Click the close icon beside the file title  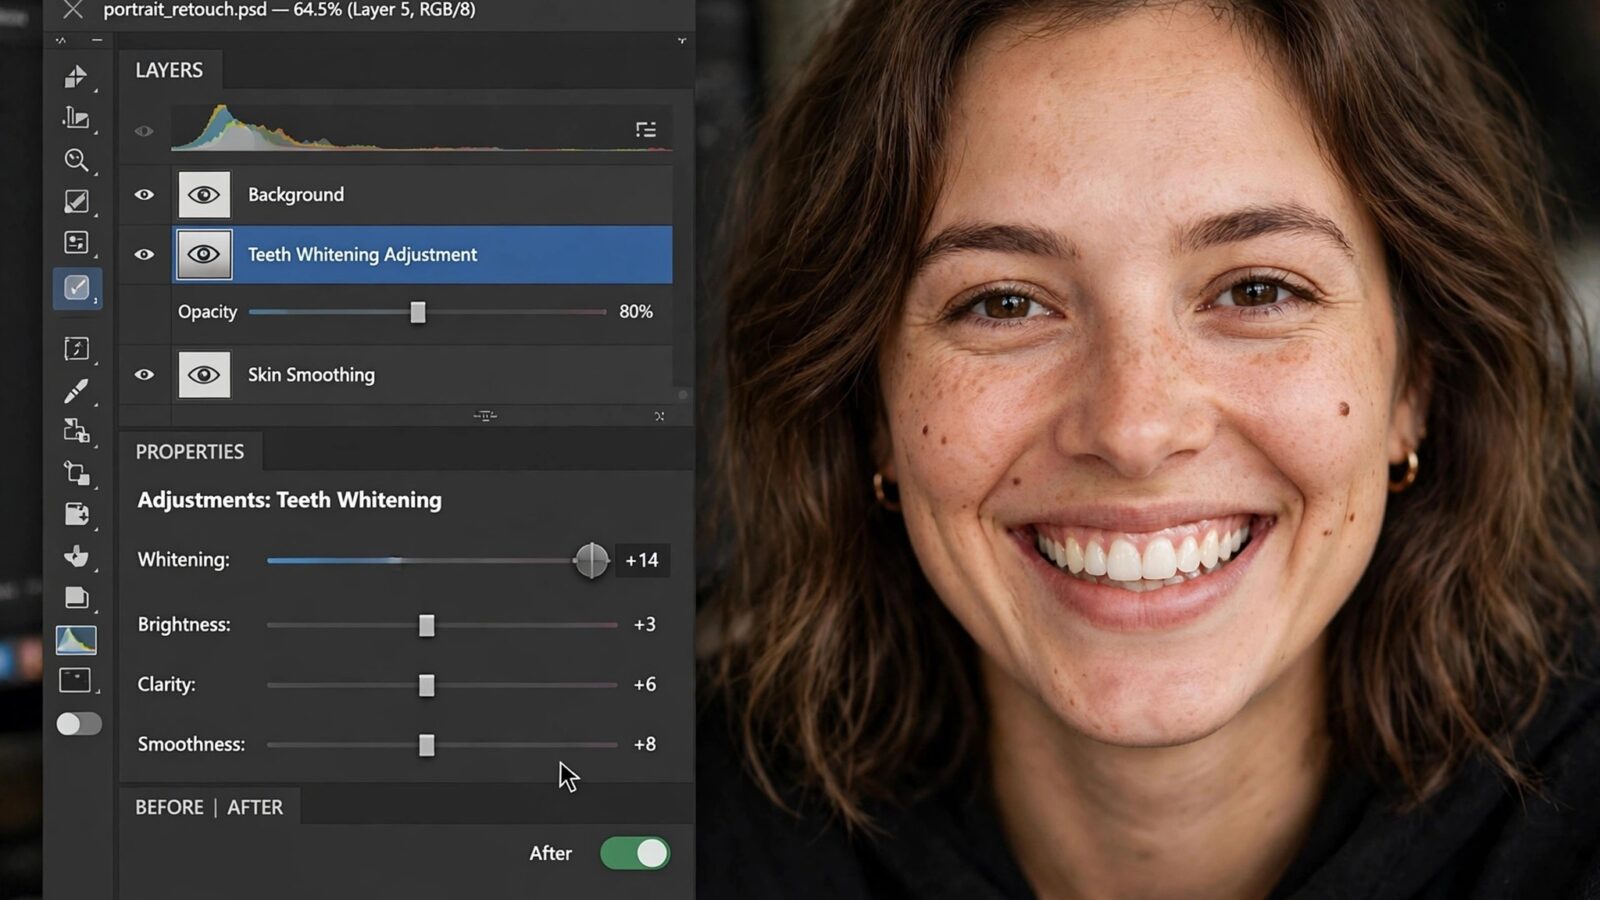[x=72, y=10]
